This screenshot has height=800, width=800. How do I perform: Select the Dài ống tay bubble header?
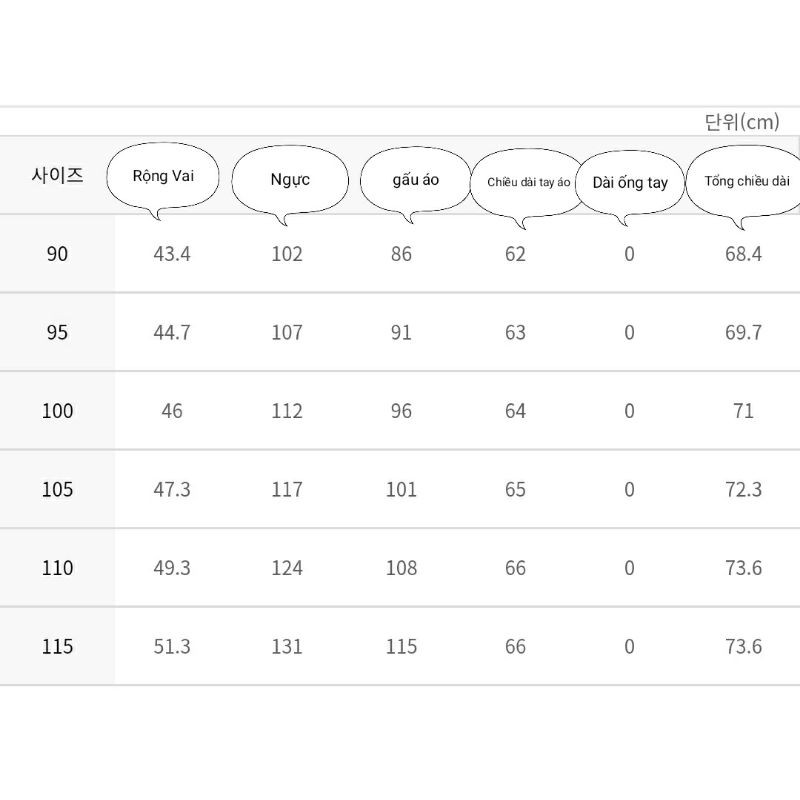(x=630, y=183)
